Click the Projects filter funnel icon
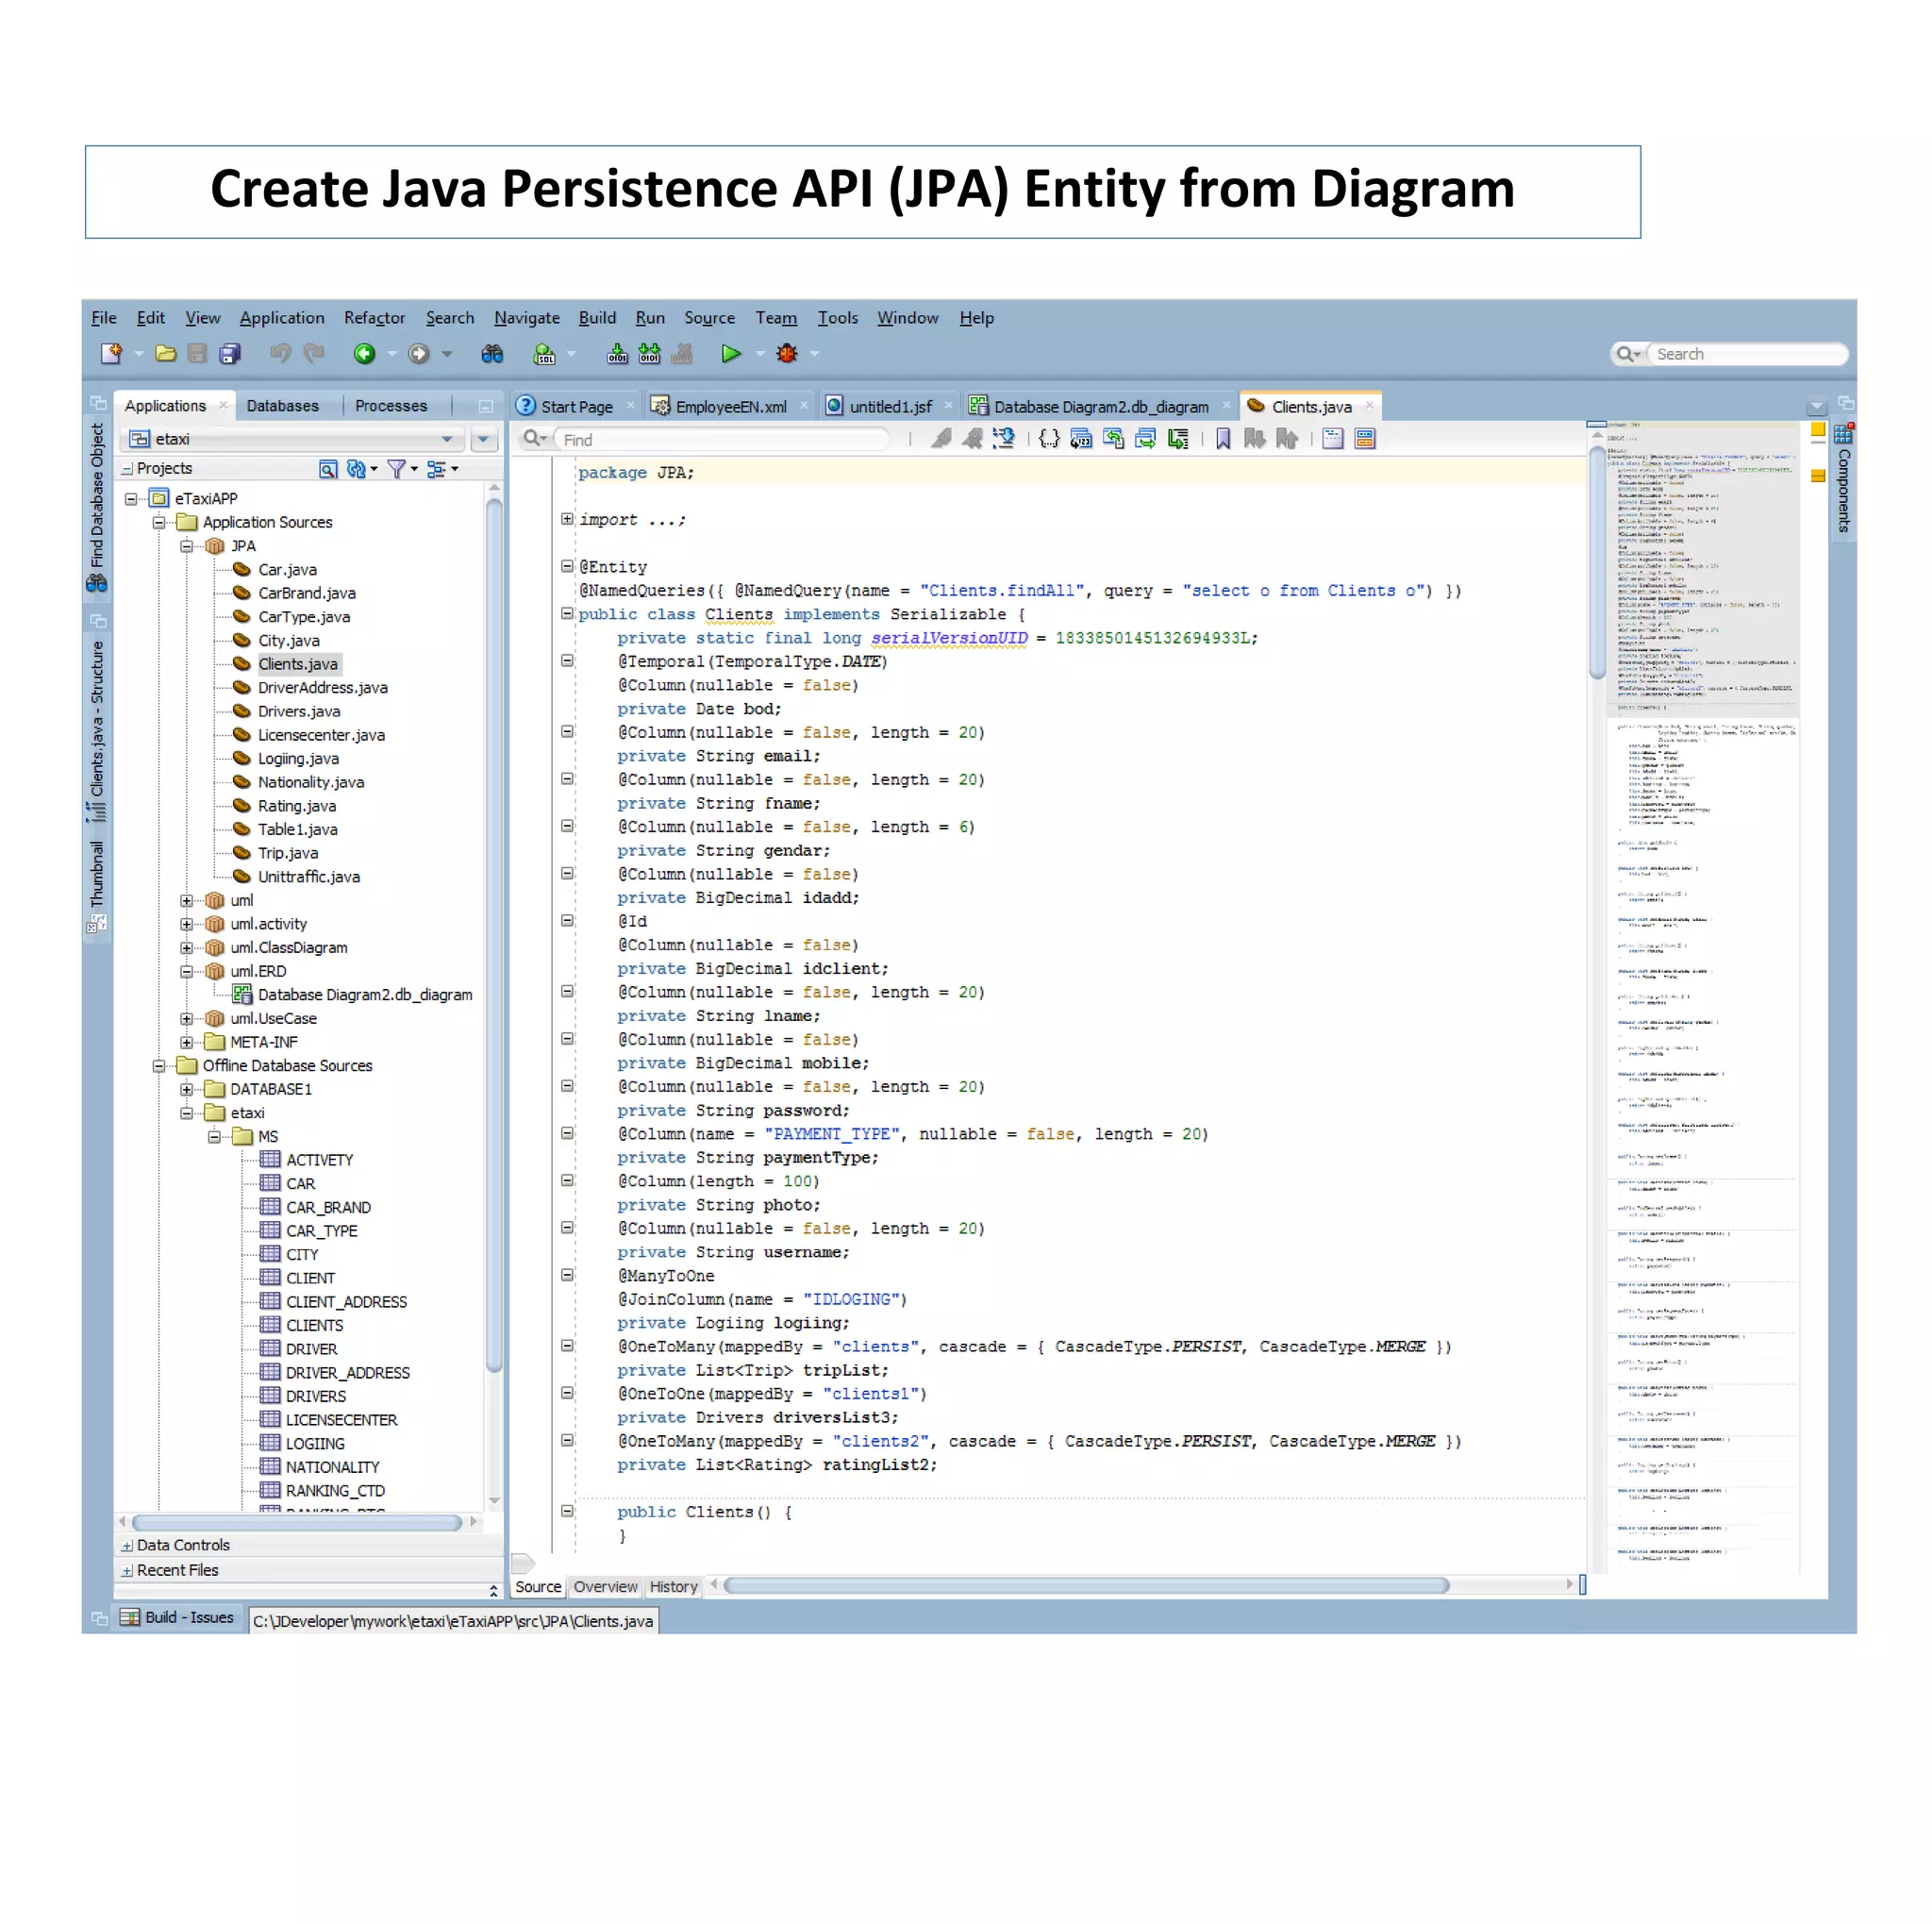The height and width of the screenshot is (1924, 1932). click(396, 469)
